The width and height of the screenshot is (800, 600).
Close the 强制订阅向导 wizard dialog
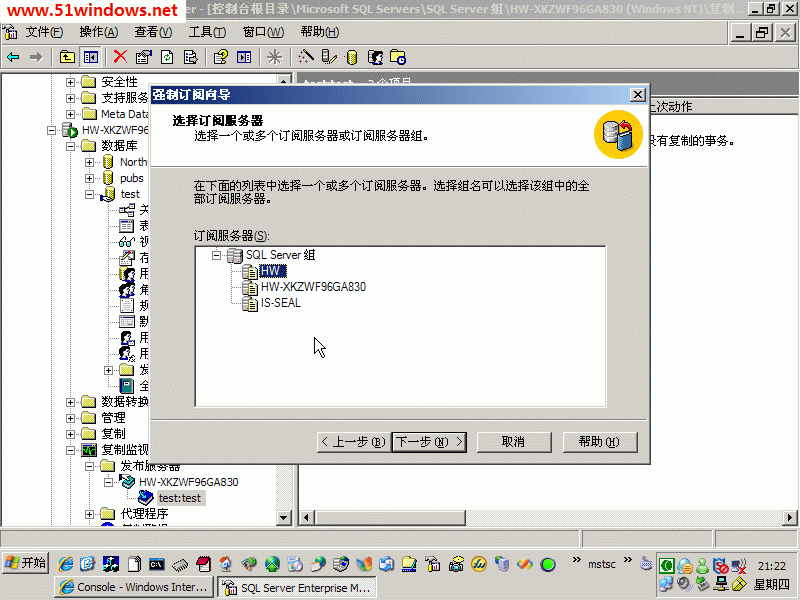[637, 95]
